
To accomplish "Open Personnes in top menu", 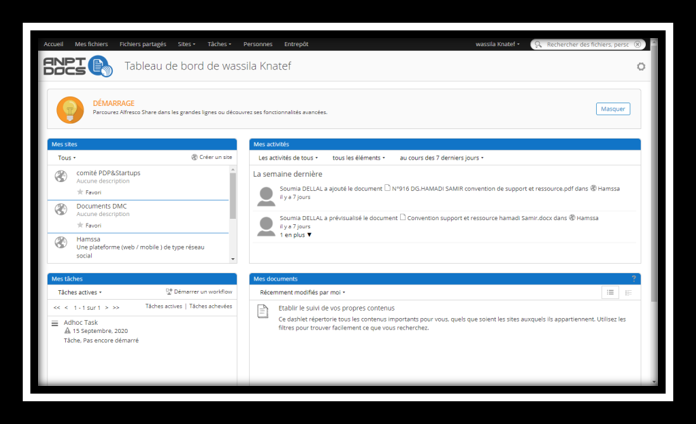I will (258, 44).
